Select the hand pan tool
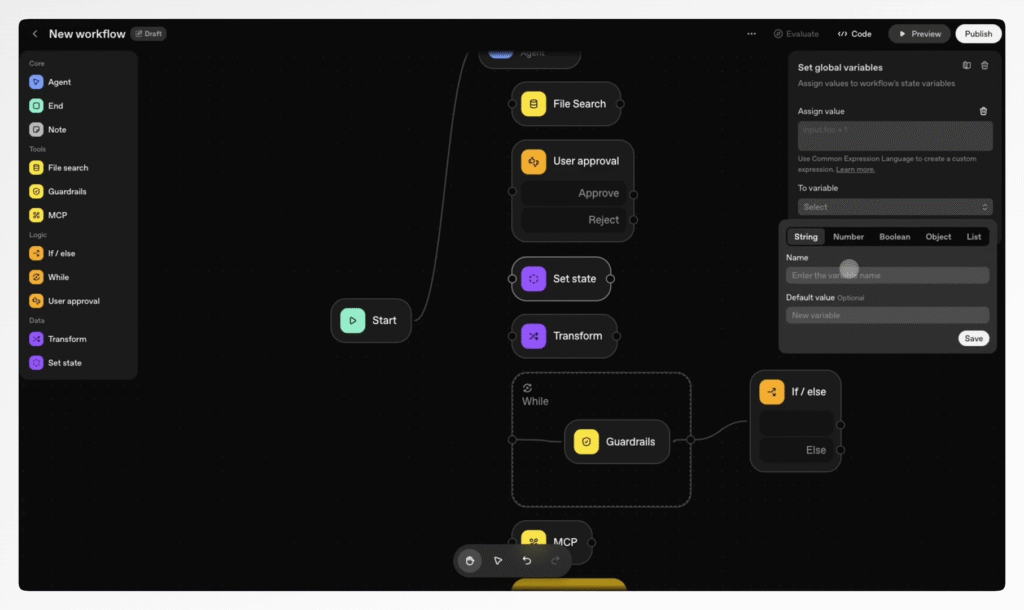 469,561
